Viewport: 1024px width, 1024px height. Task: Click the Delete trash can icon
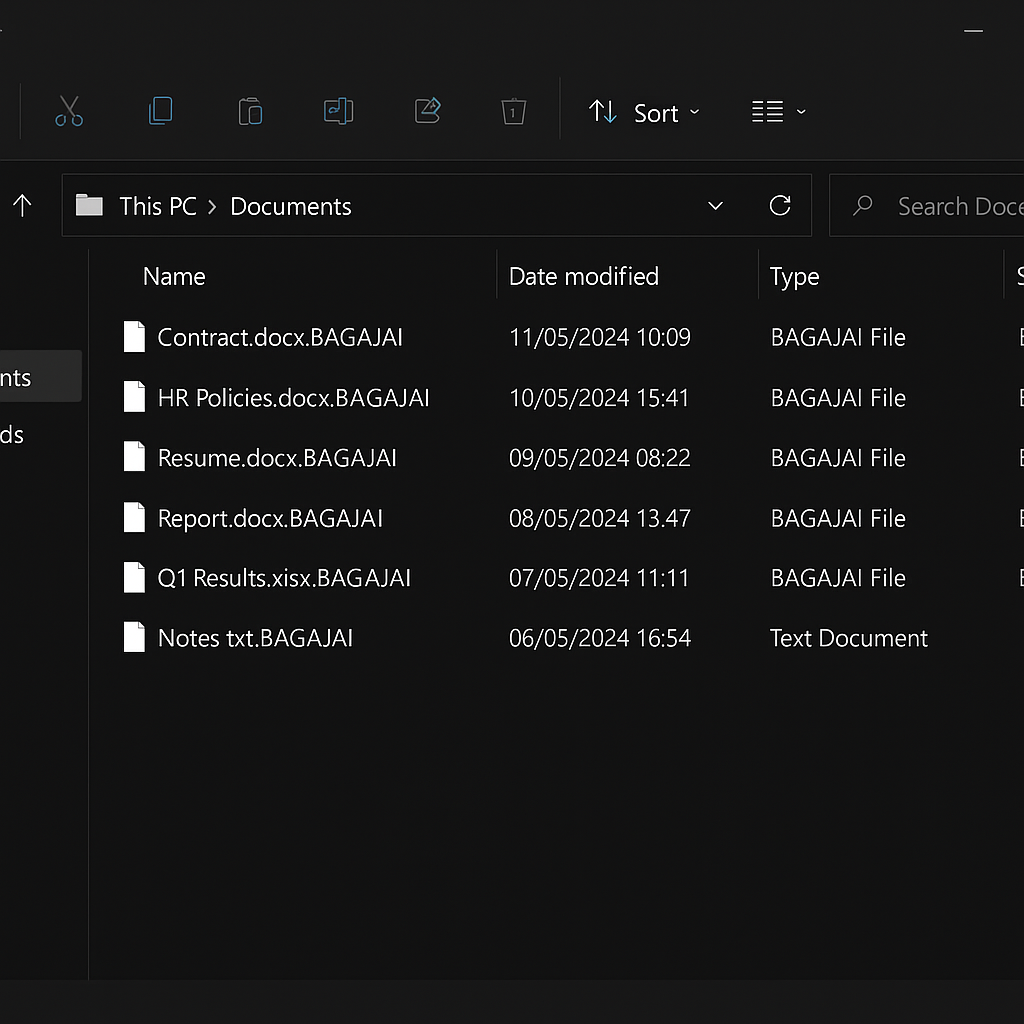(x=513, y=111)
